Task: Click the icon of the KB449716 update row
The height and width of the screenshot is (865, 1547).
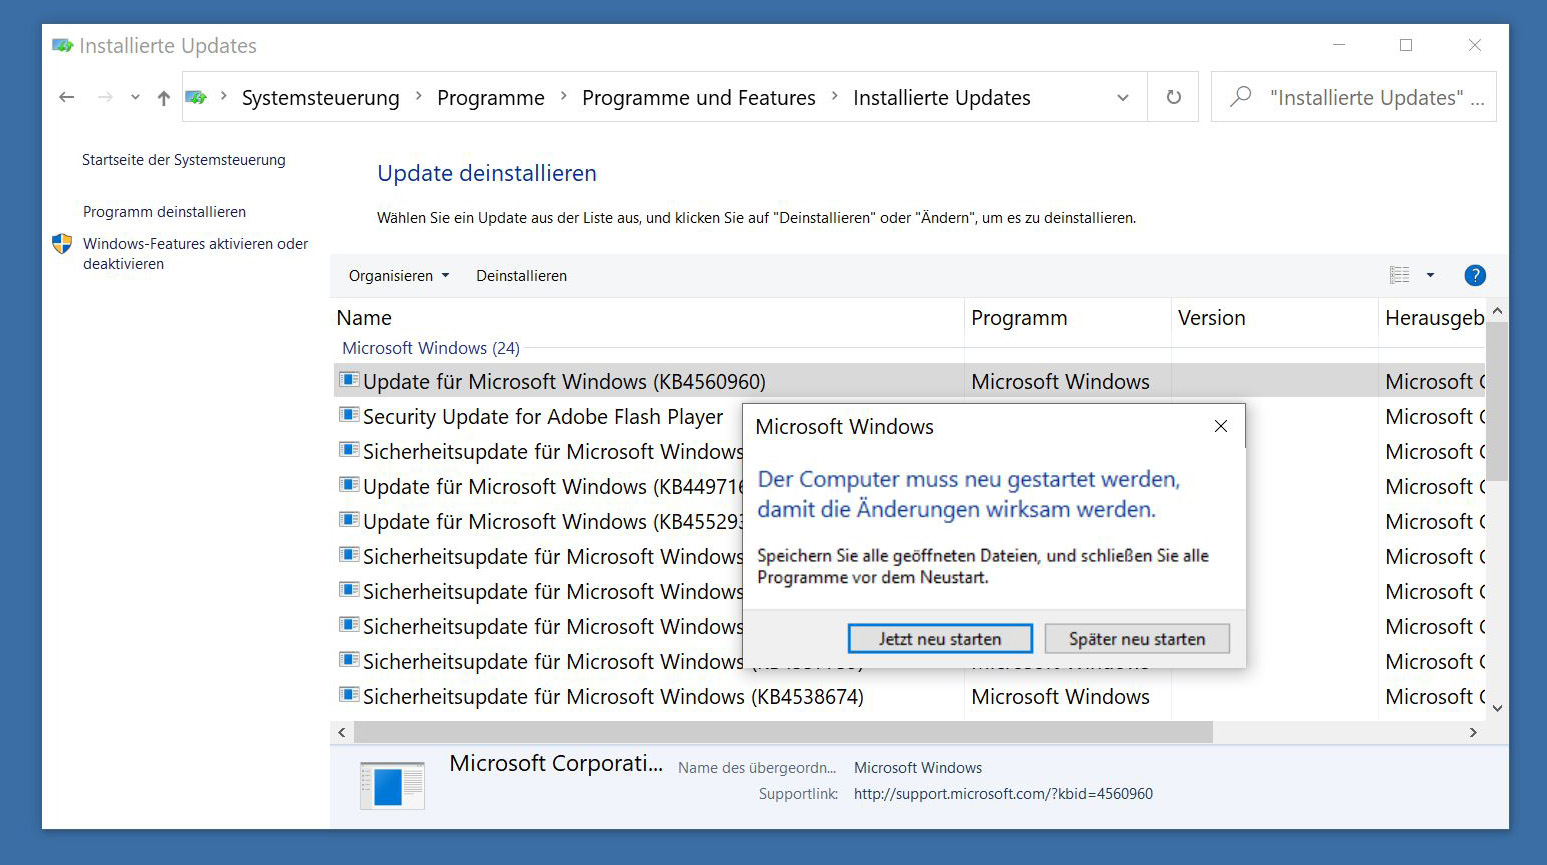Action: point(349,485)
